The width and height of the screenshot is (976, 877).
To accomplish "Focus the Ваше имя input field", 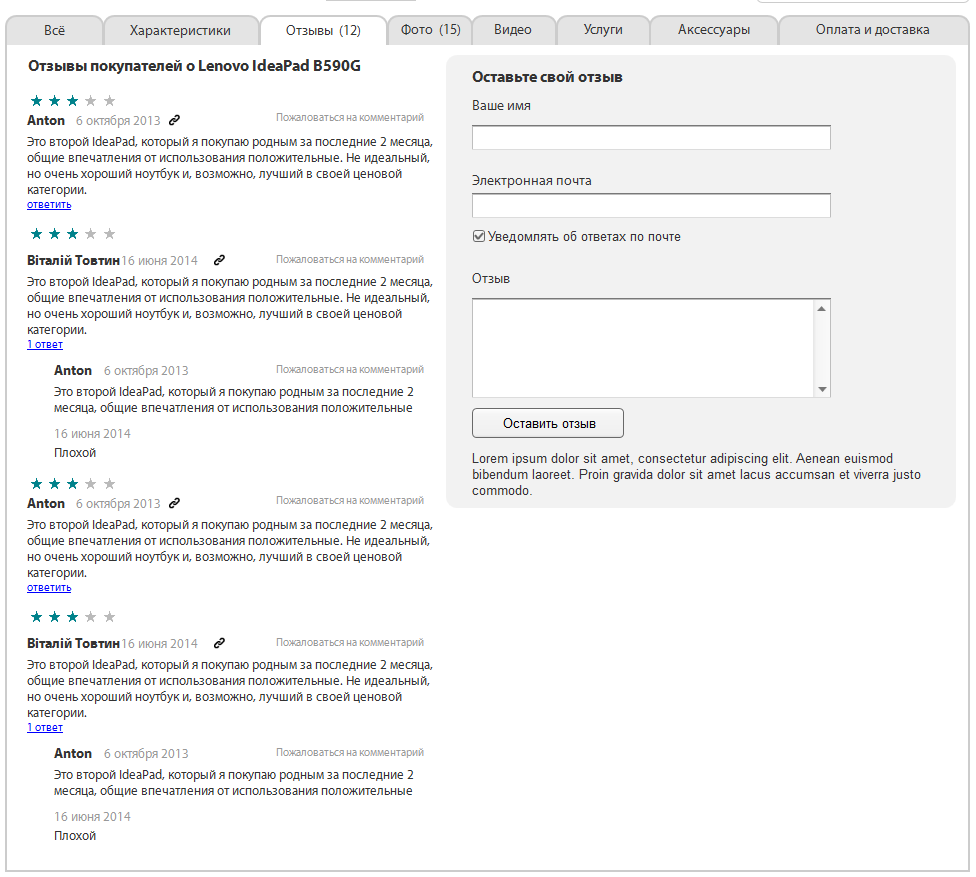I will pyautogui.click(x=651, y=138).
